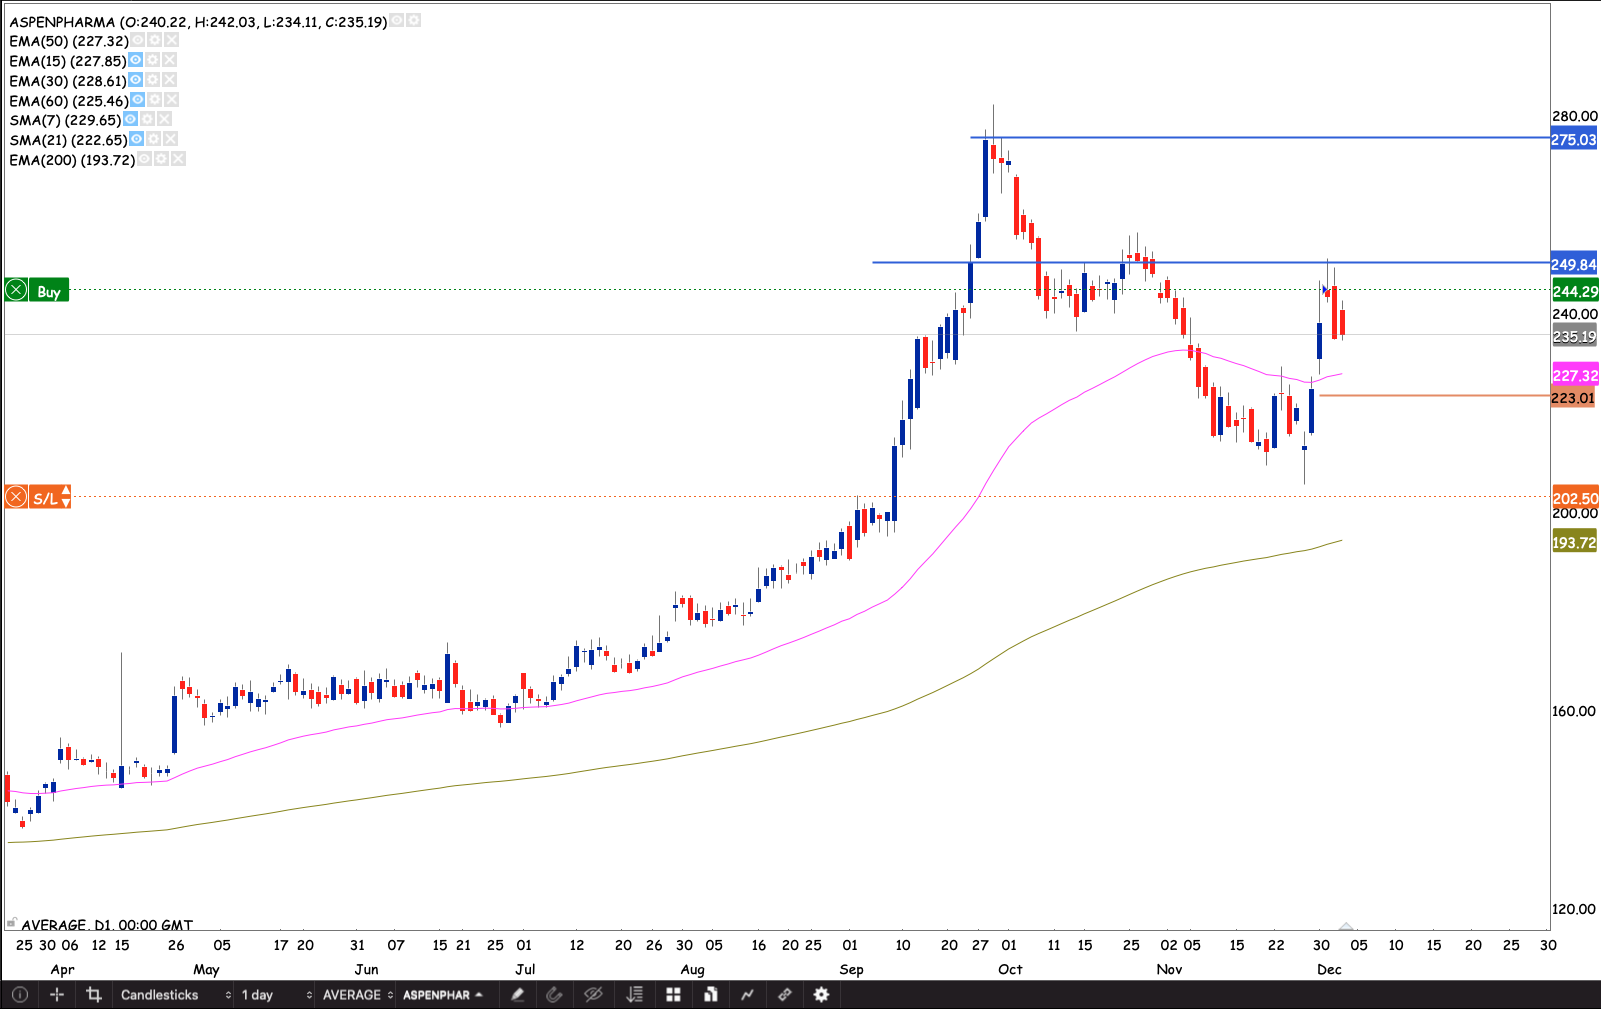This screenshot has width=1601, height=1009.
Task: Open chart settings gear in bottom toolbar
Action: click(821, 995)
